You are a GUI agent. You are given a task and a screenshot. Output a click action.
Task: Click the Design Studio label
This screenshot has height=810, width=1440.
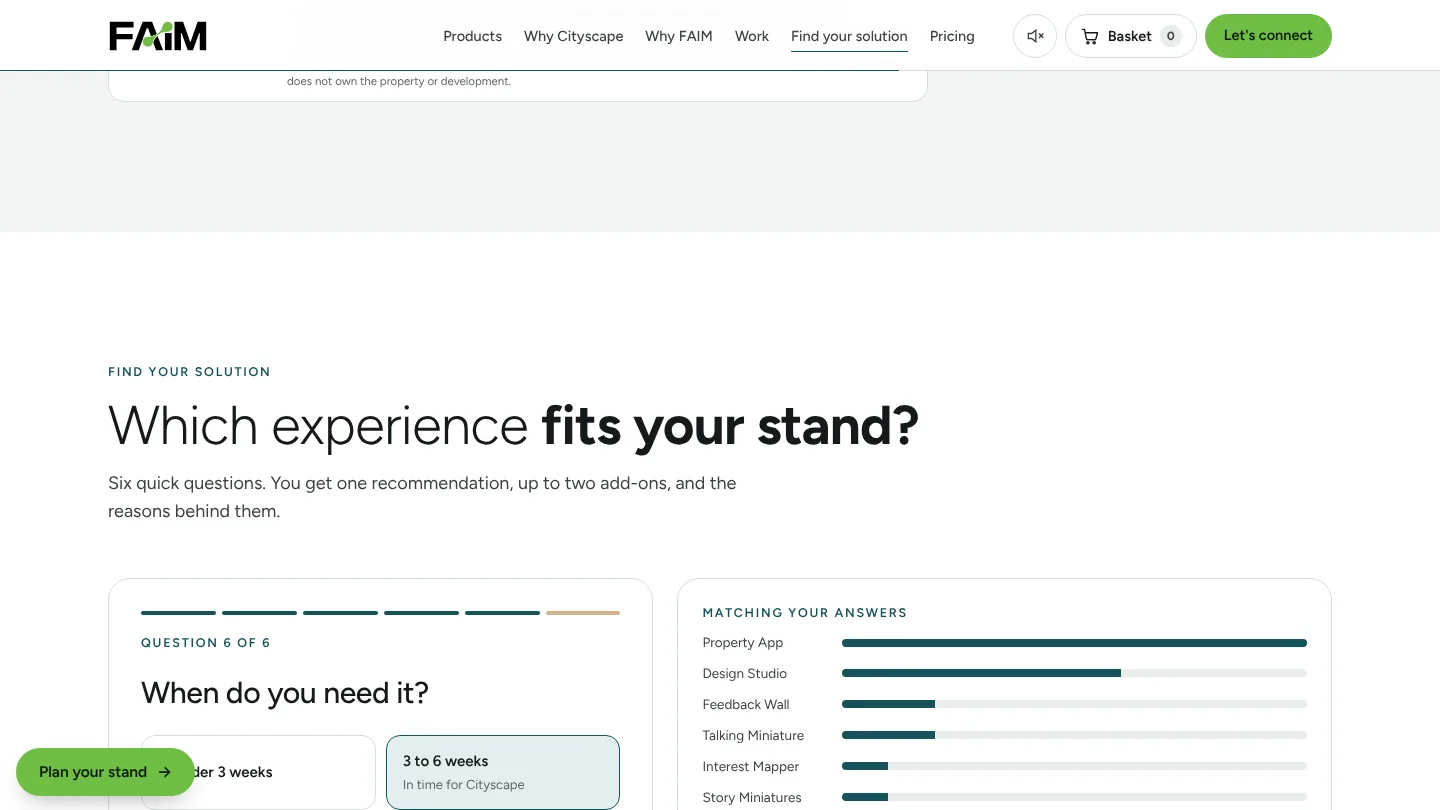[x=745, y=674]
